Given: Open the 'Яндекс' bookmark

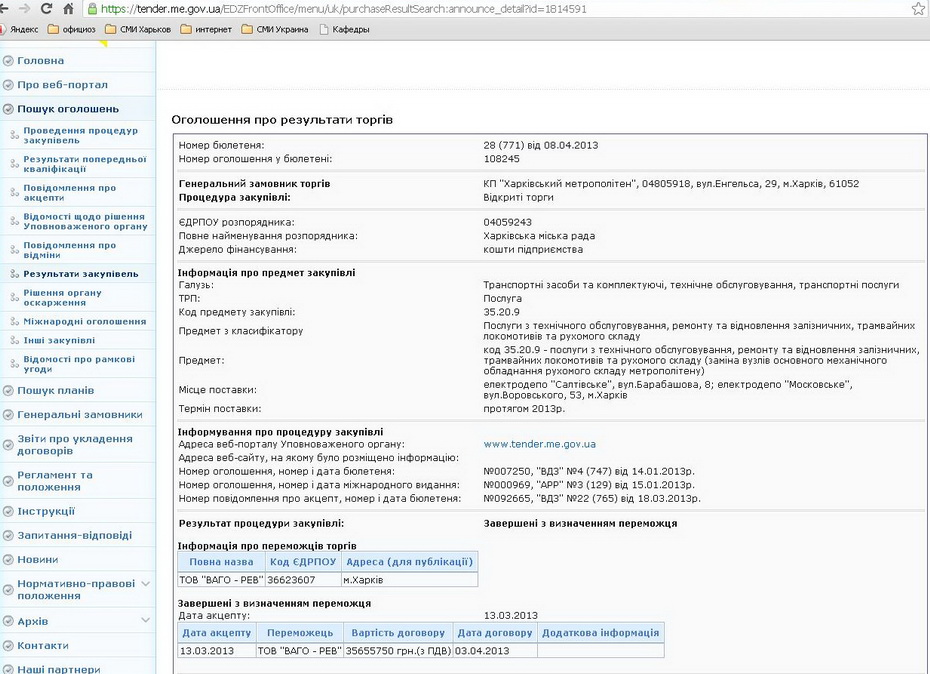Looking at the screenshot, I should click(23, 29).
